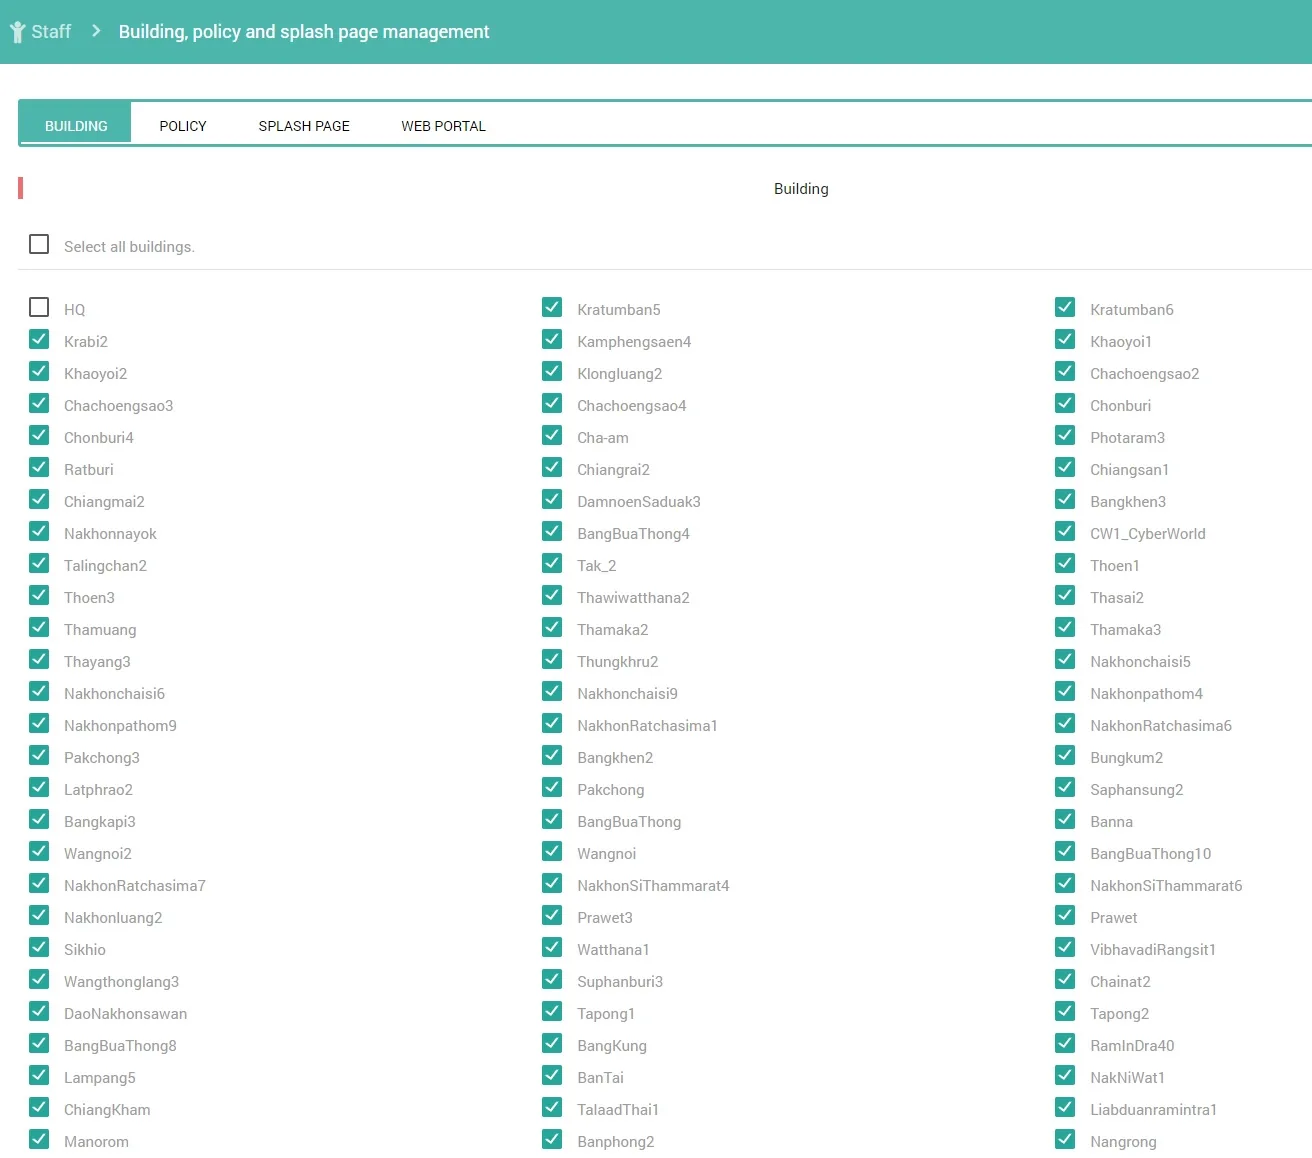Toggle the Bangkhen3 checkbox
1312x1158 pixels.
(1065, 499)
